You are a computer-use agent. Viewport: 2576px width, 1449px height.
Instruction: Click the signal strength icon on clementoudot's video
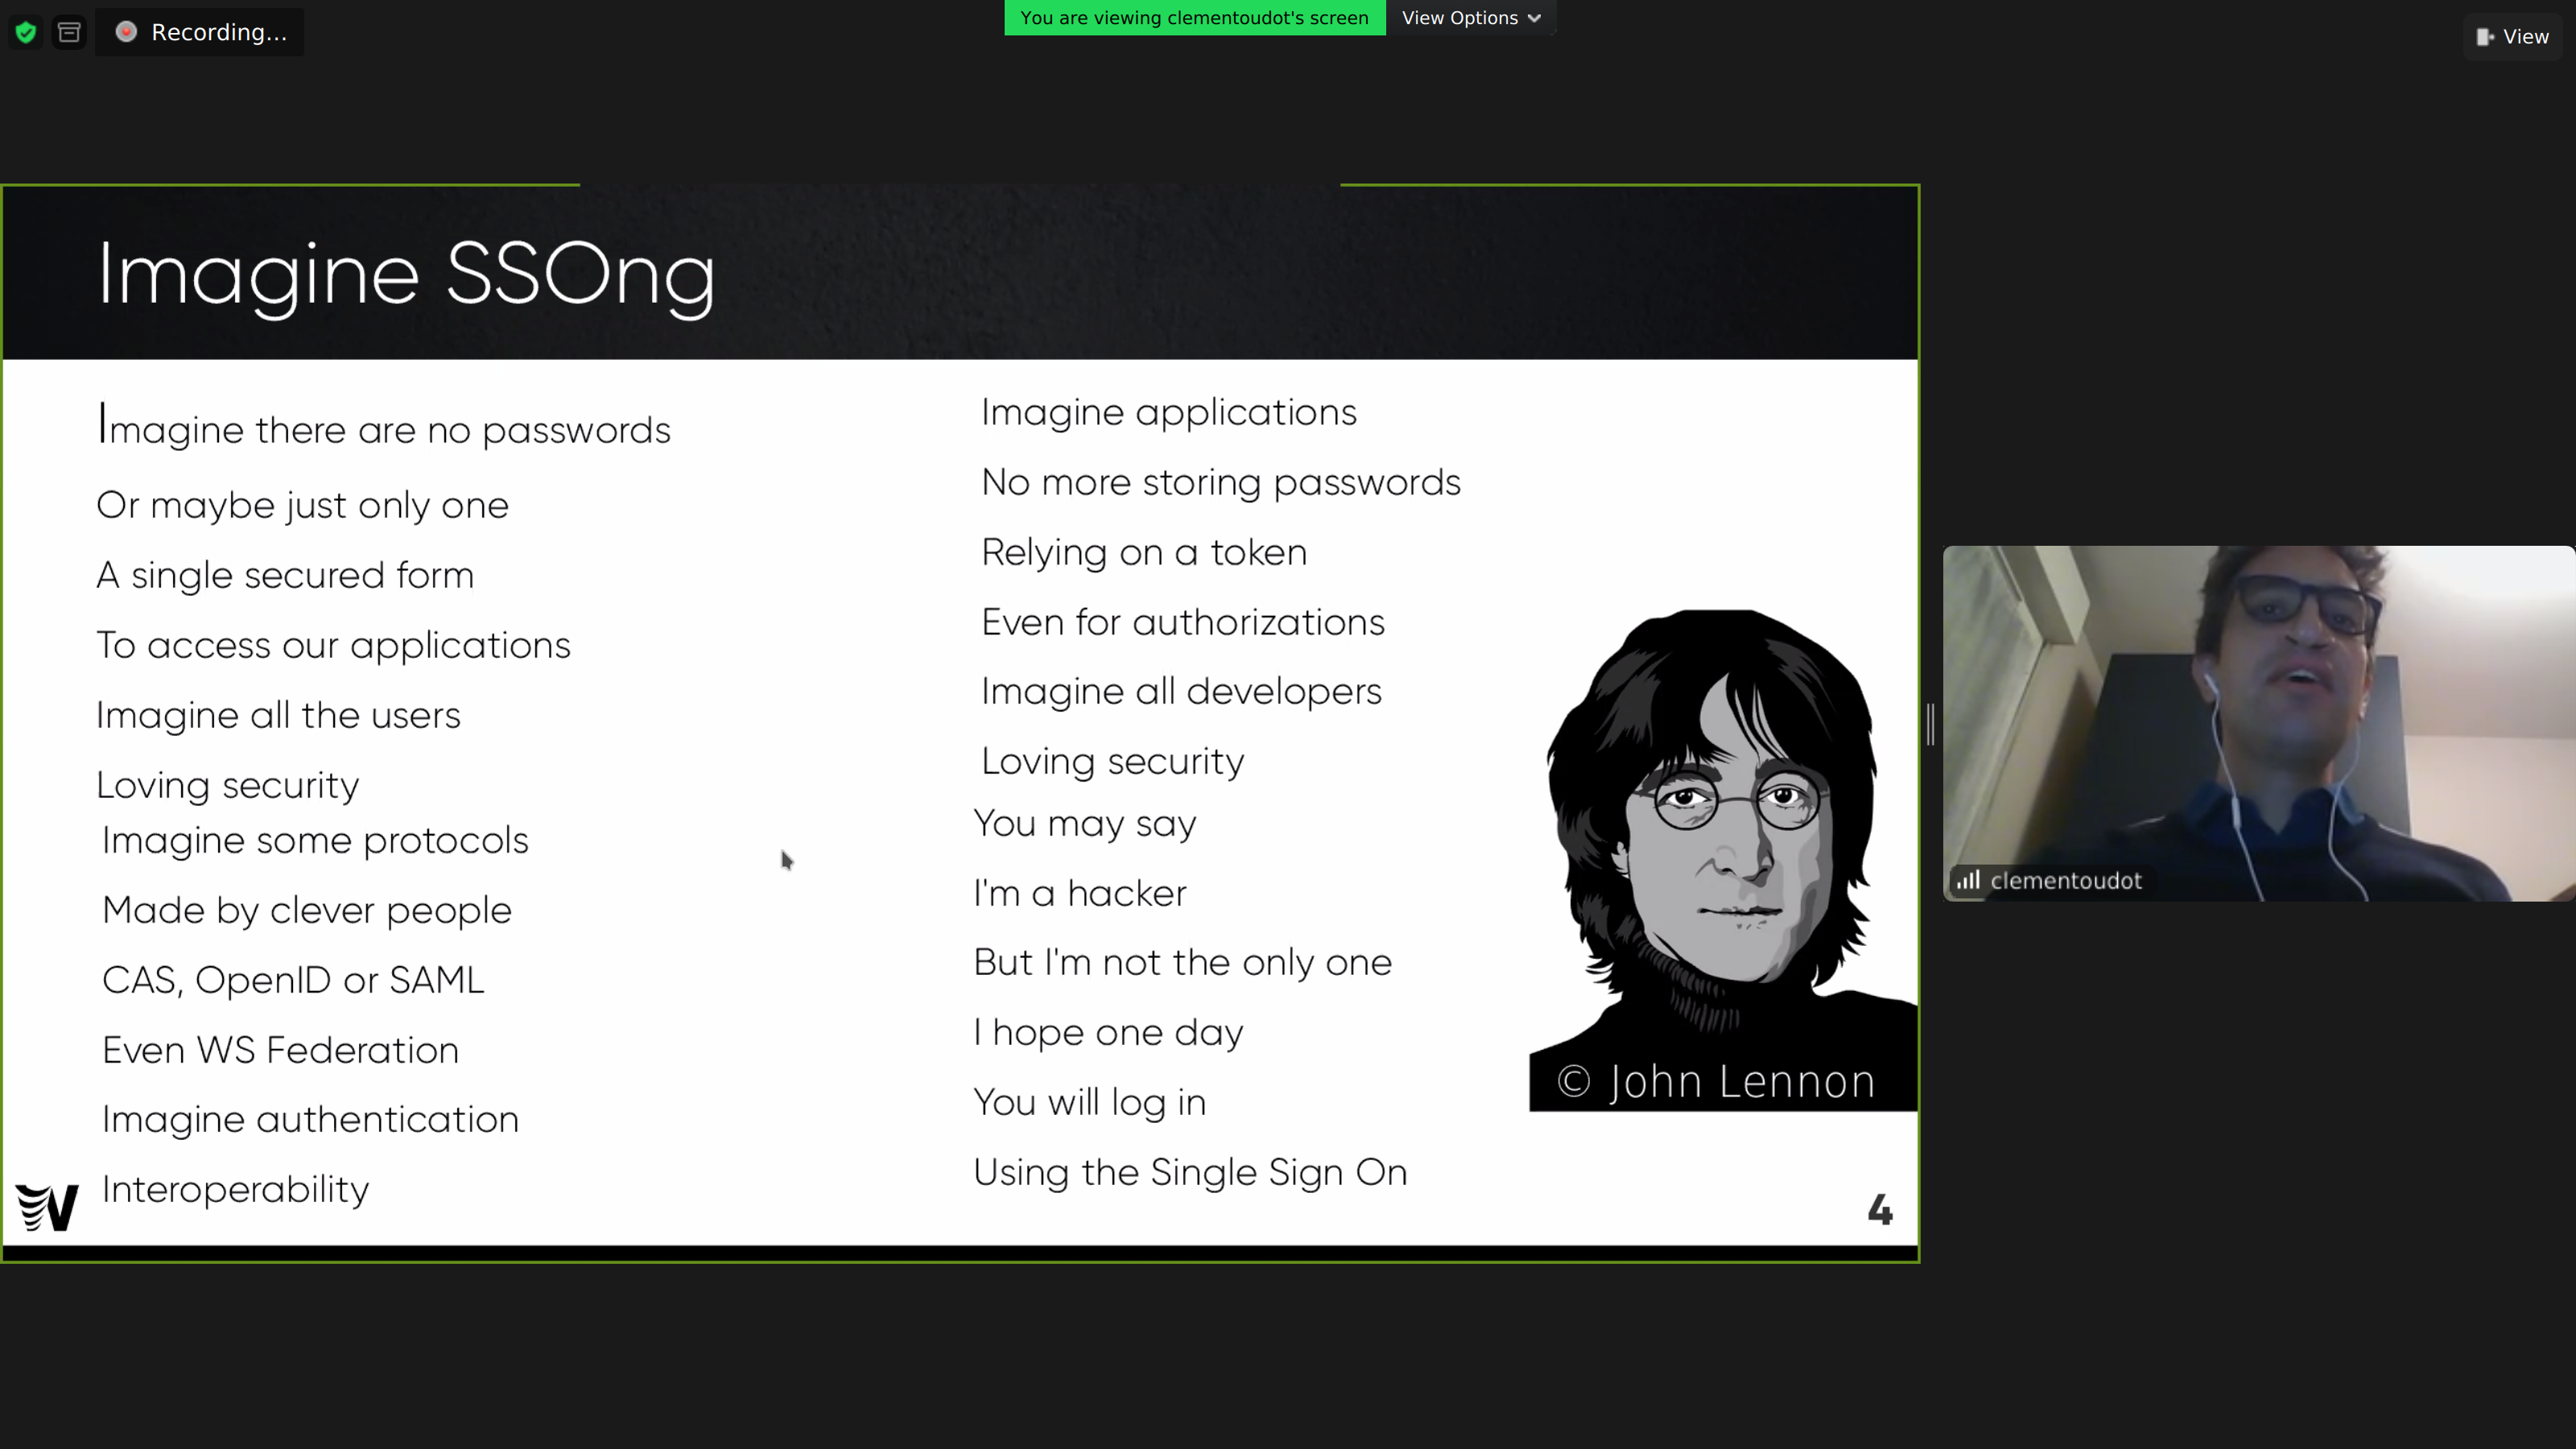point(1968,880)
